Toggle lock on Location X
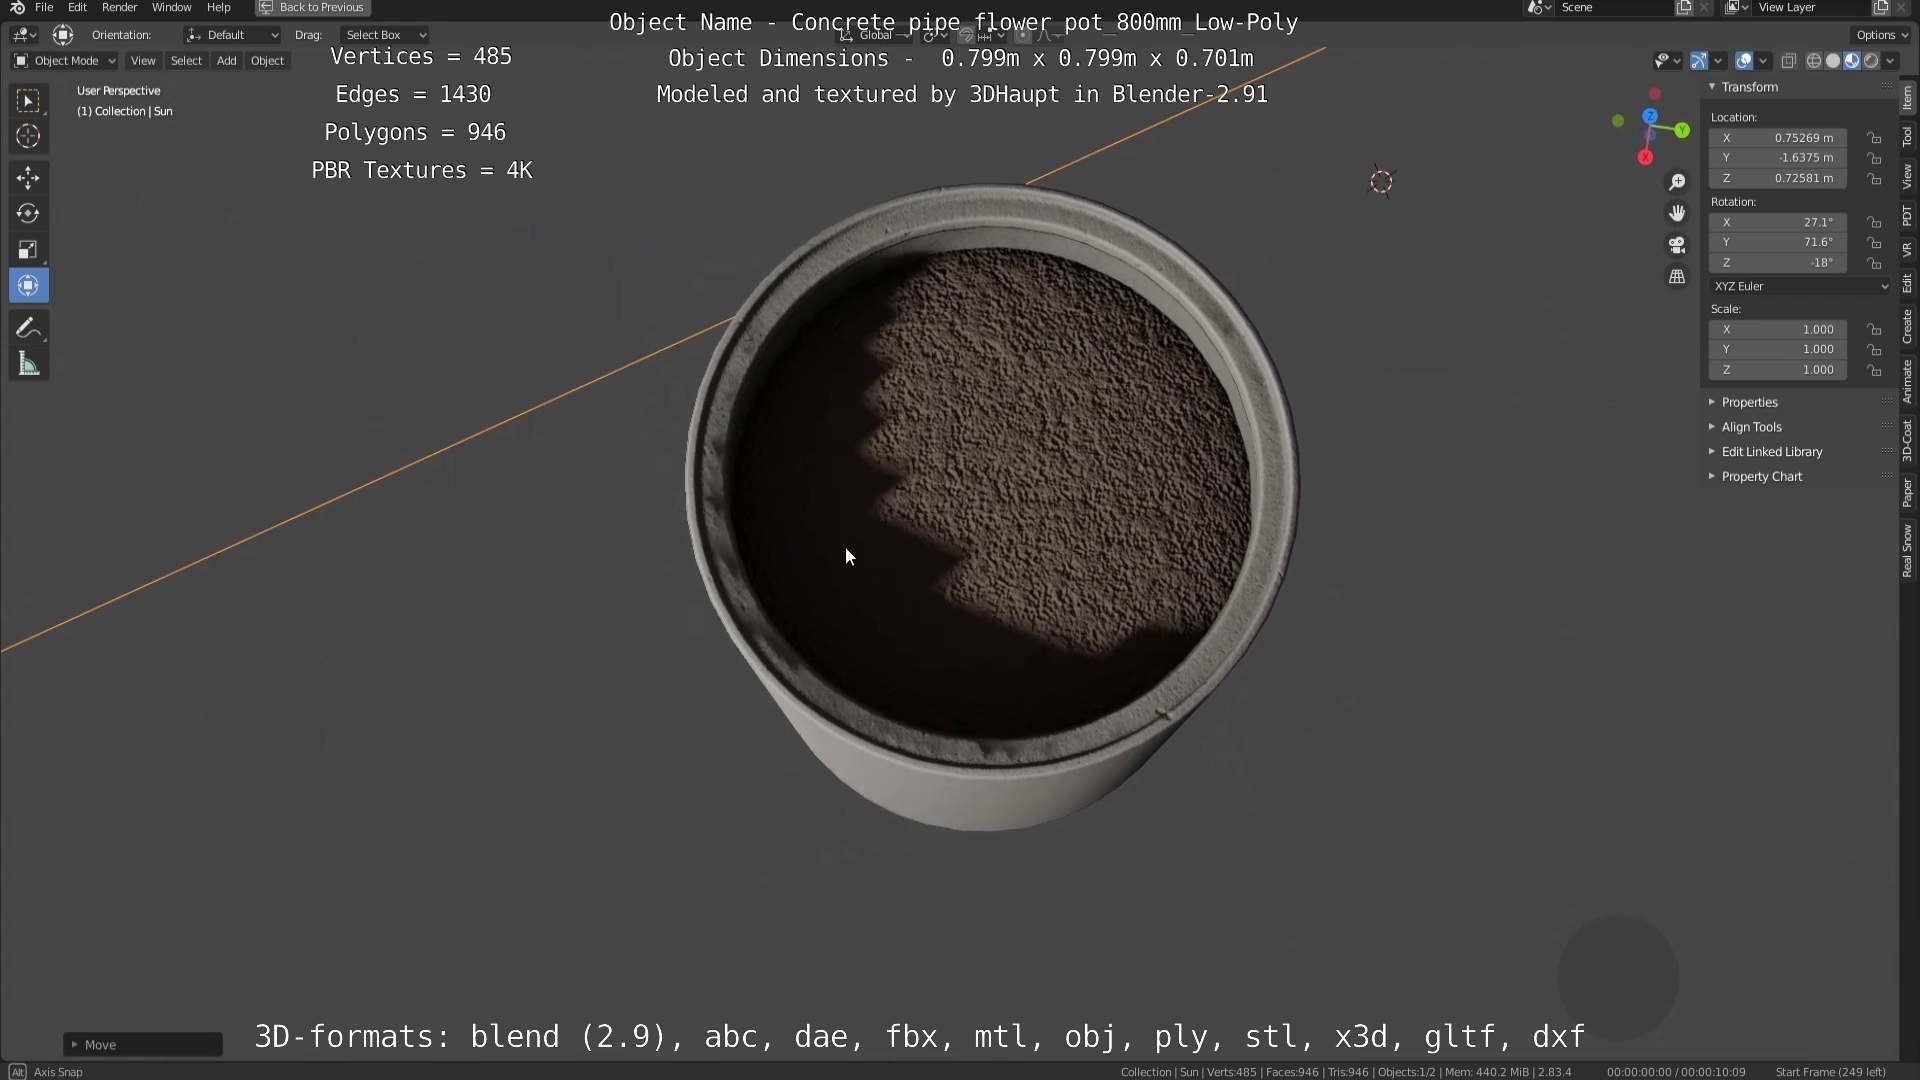 (x=1875, y=138)
